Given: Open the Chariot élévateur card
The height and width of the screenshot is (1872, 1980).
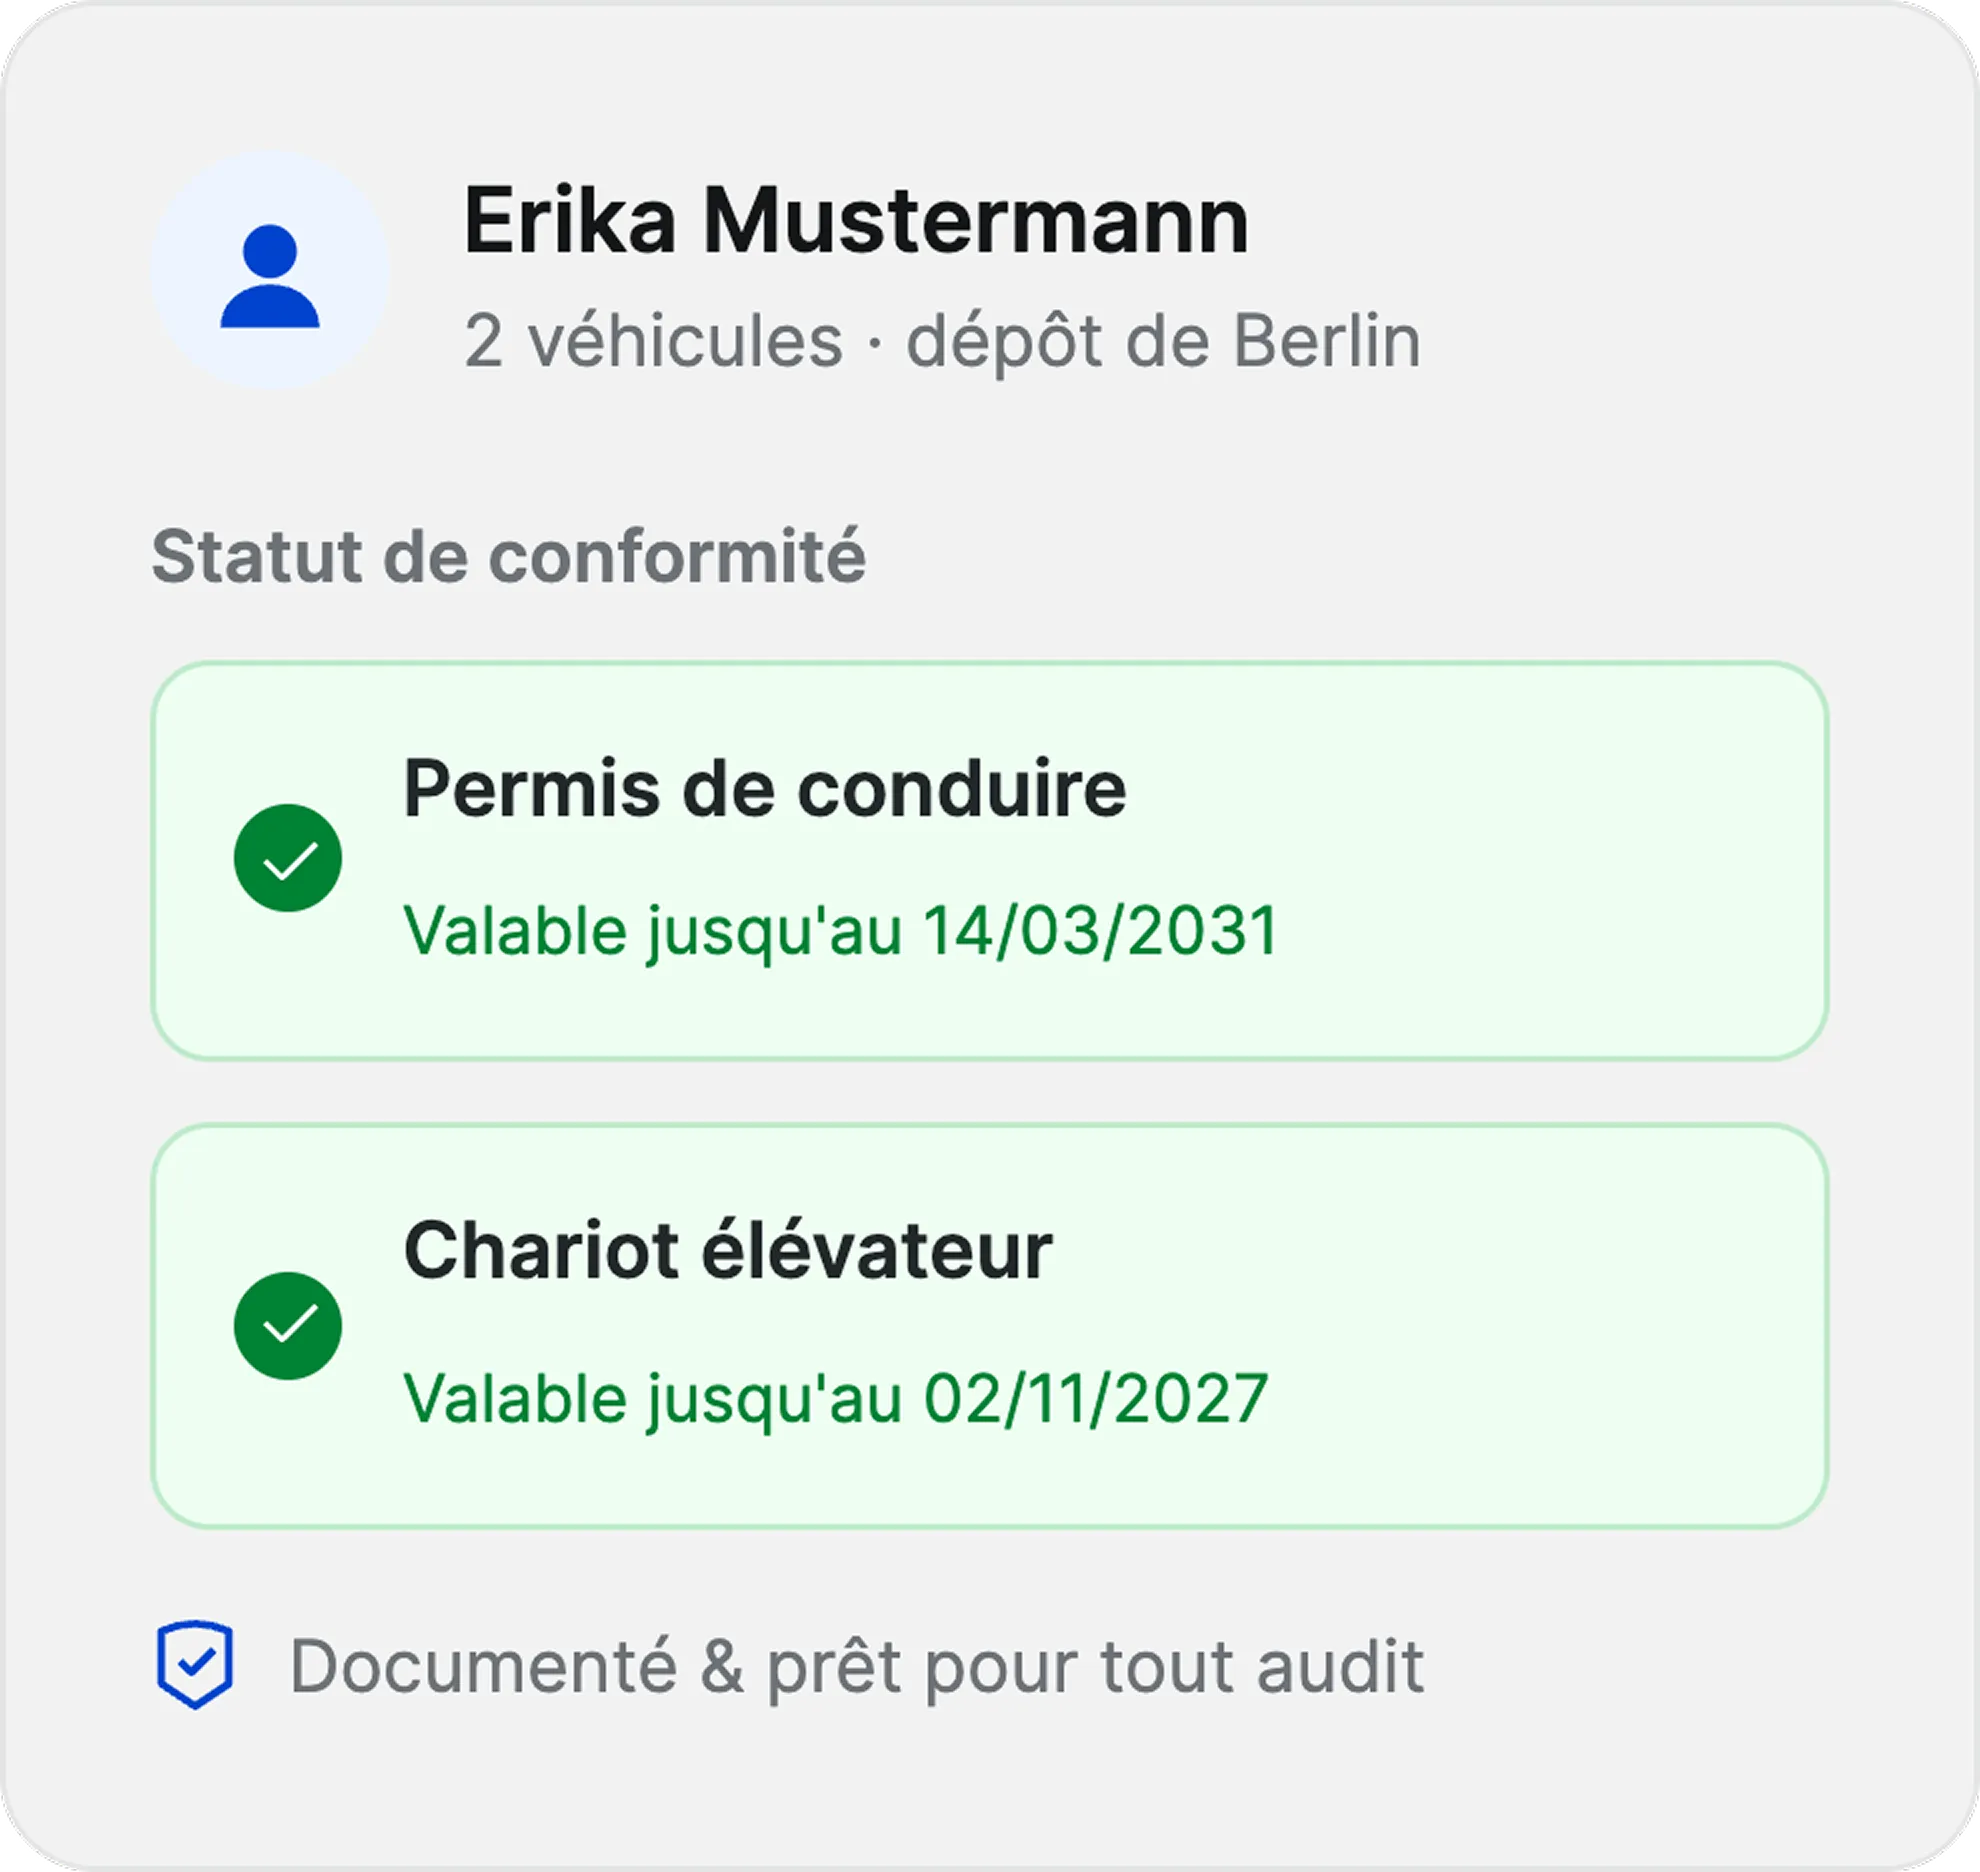Looking at the screenshot, I should pyautogui.click(x=990, y=1326).
